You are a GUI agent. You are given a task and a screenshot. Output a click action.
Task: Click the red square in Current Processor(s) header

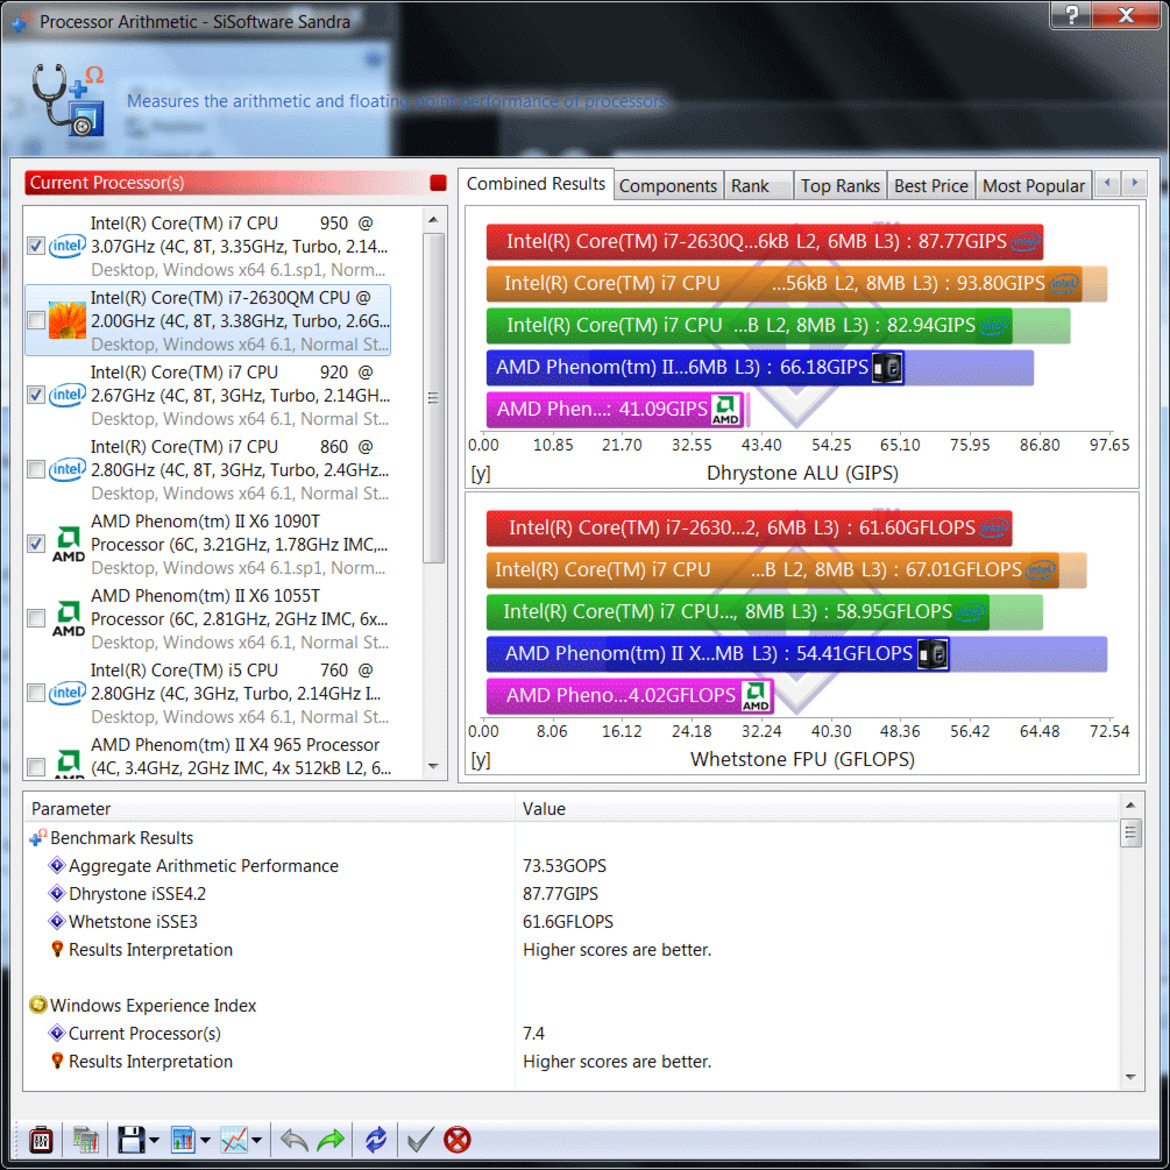coord(438,183)
